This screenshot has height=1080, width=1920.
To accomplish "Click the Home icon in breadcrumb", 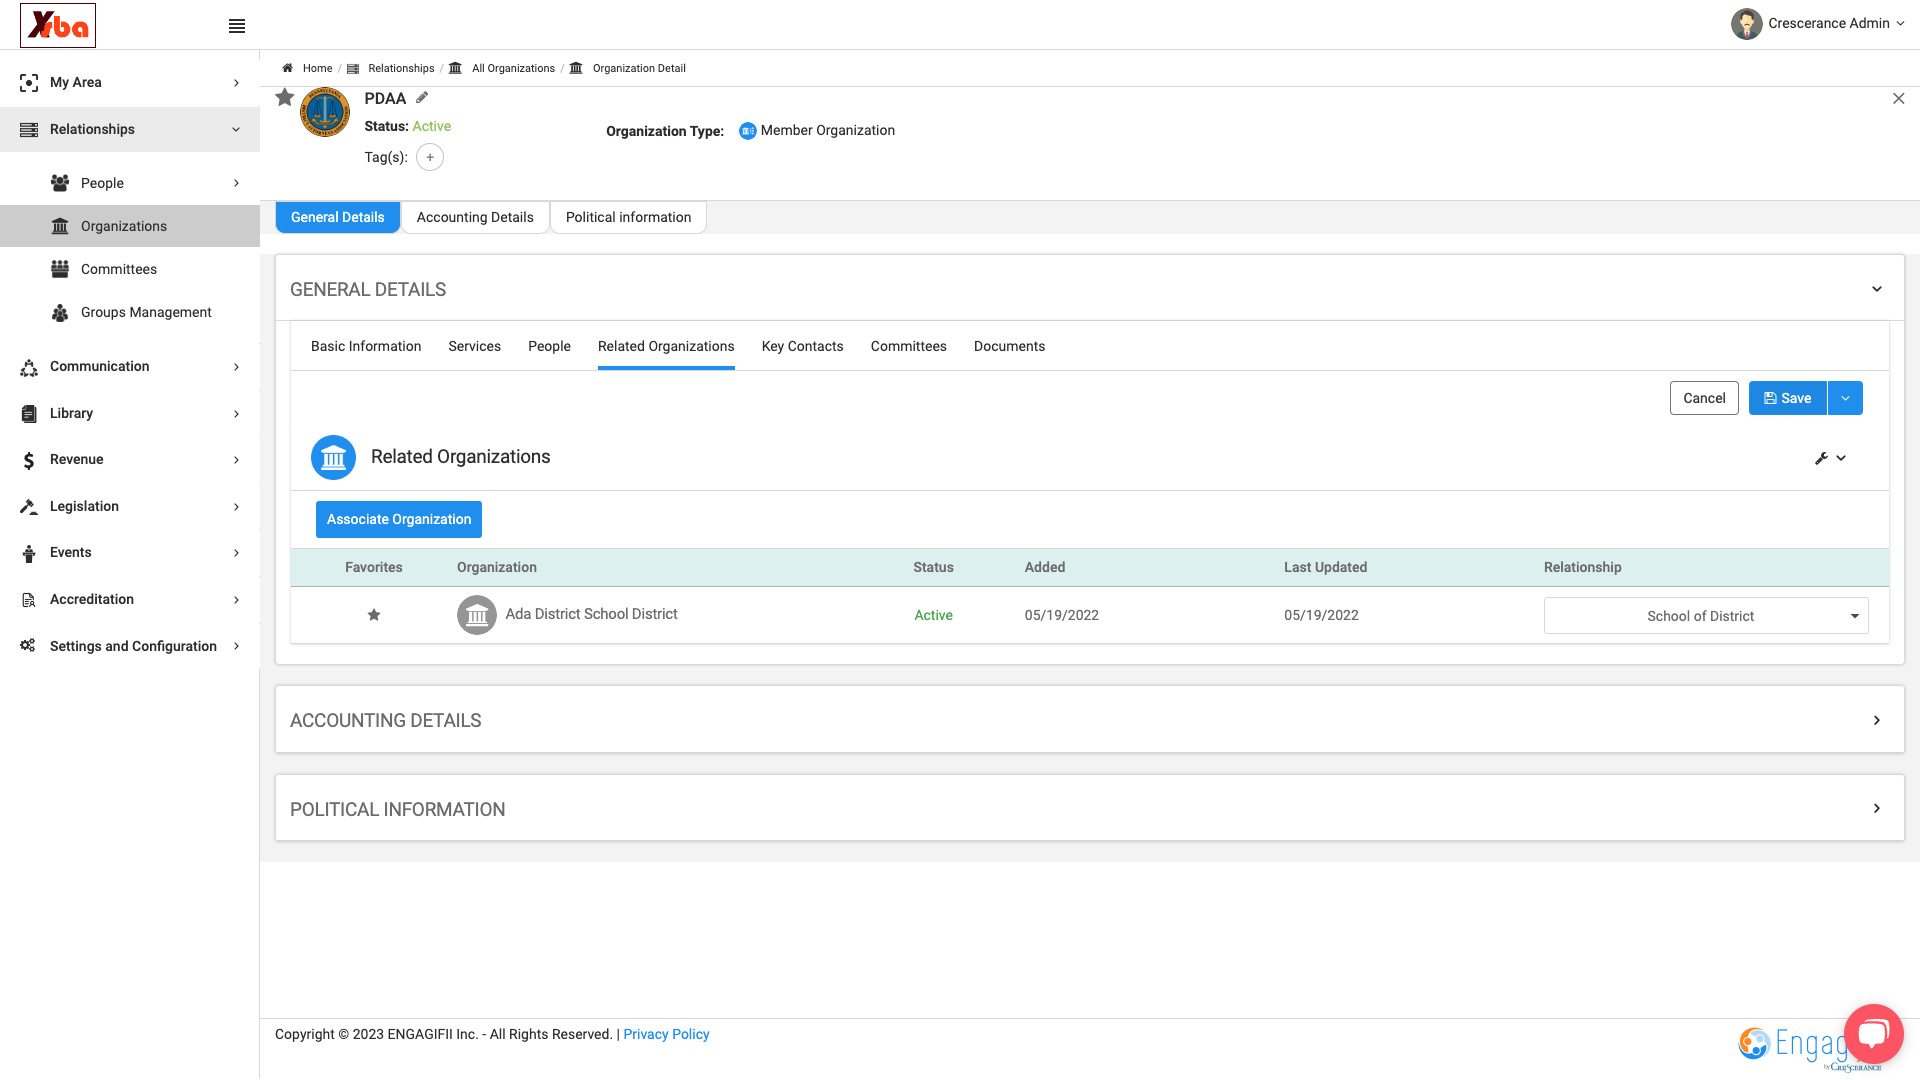I will (x=287, y=68).
